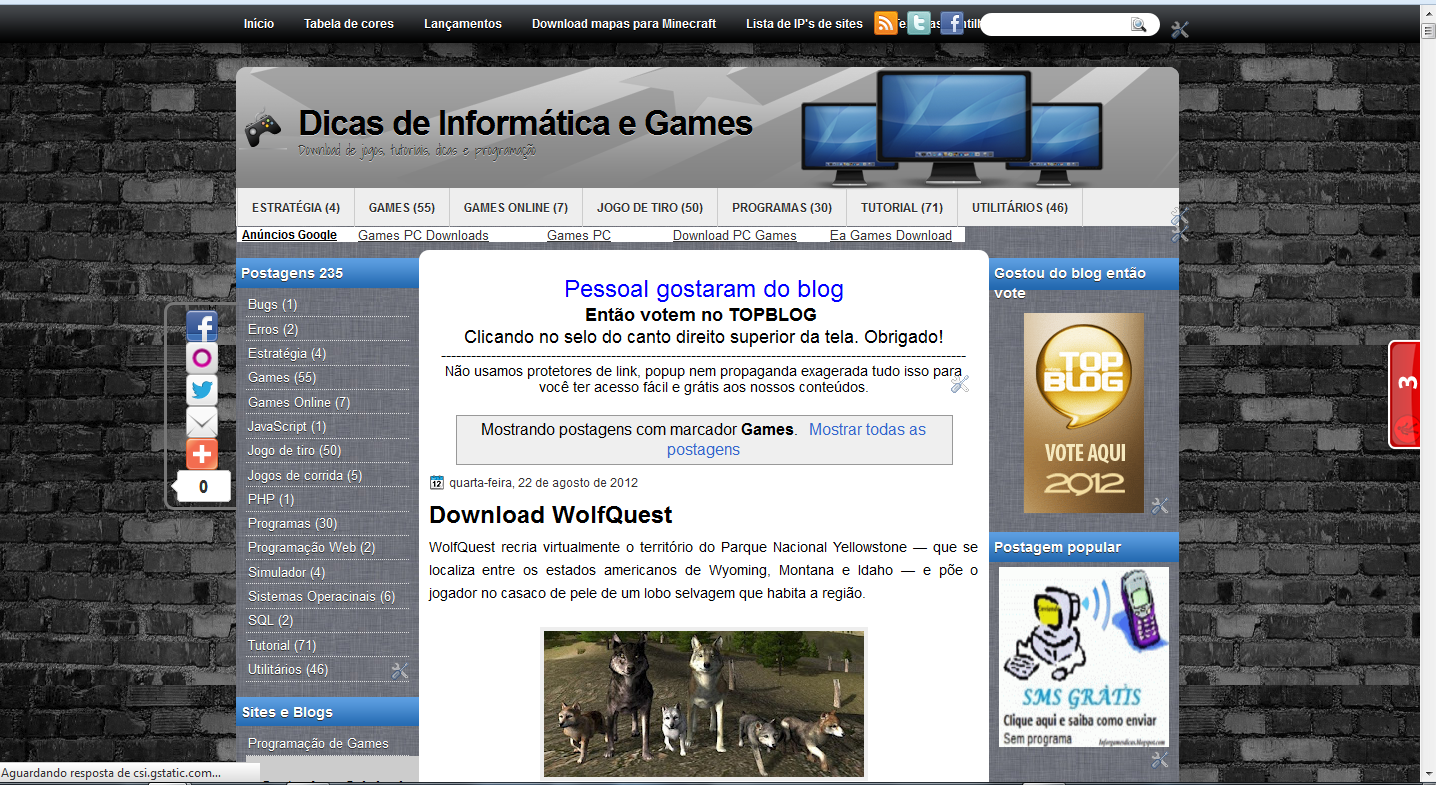The width and height of the screenshot is (1436, 785).
Task: Open the Jogo de tiro (50) sidebar label
Action: pyautogui.click(x=295, y=451)
